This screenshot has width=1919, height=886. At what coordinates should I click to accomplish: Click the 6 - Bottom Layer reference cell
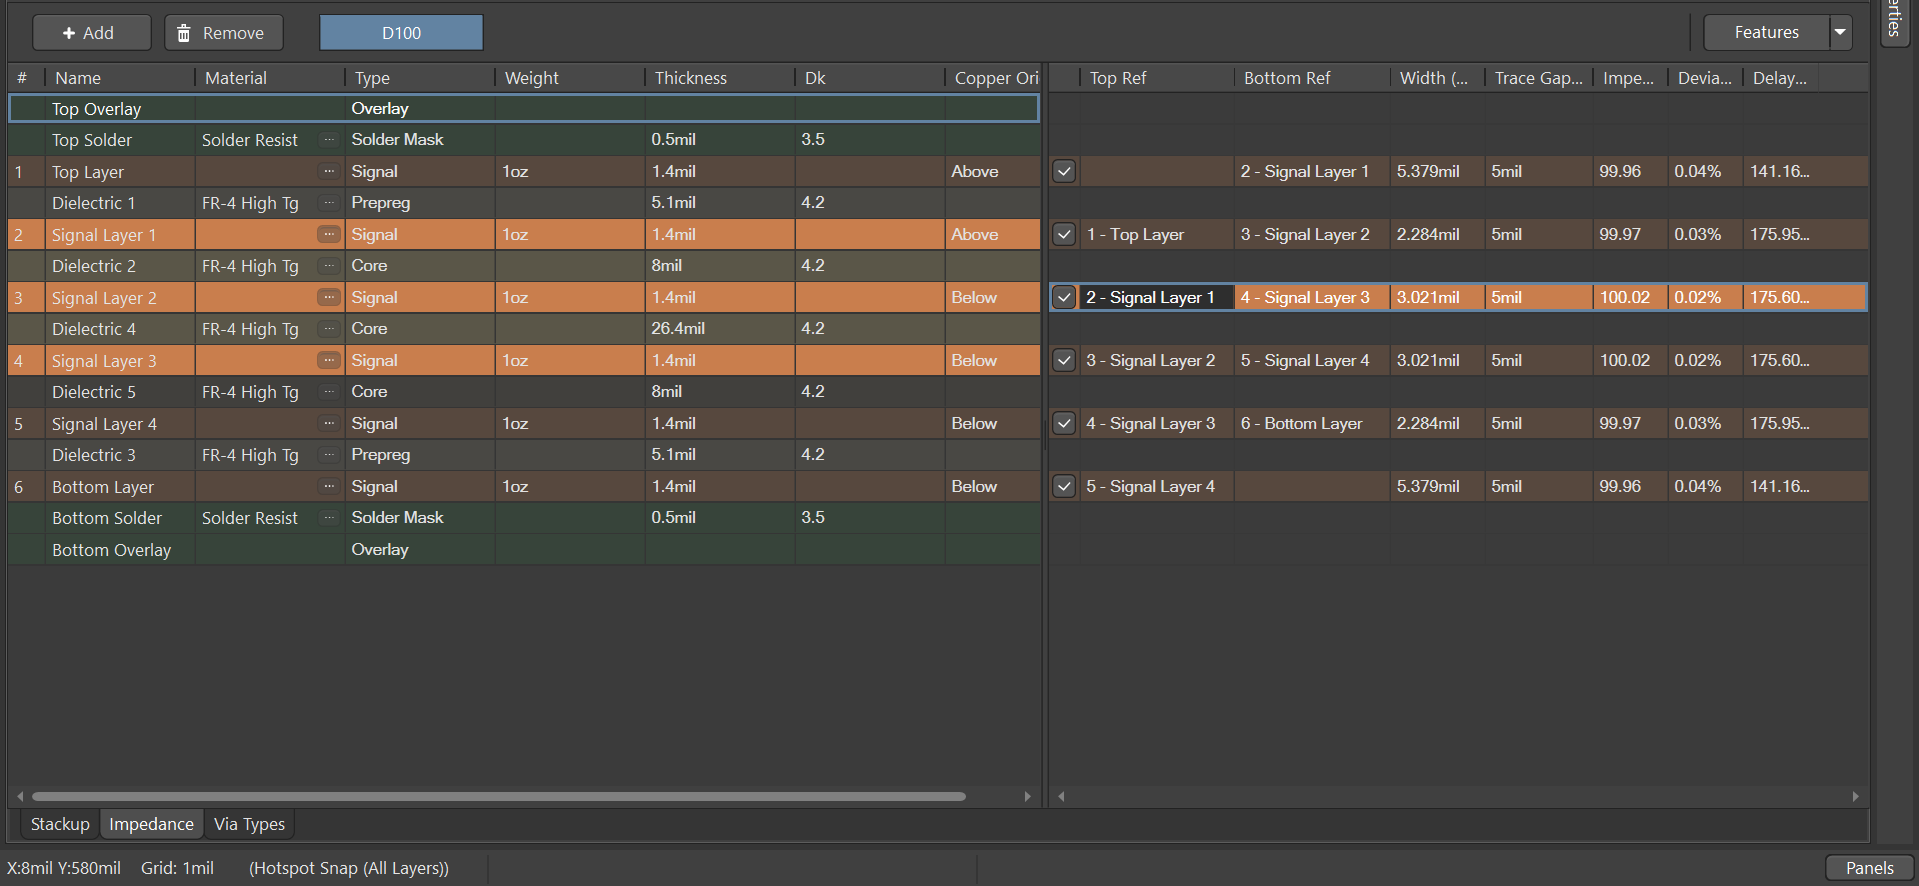coord(1311,423)
